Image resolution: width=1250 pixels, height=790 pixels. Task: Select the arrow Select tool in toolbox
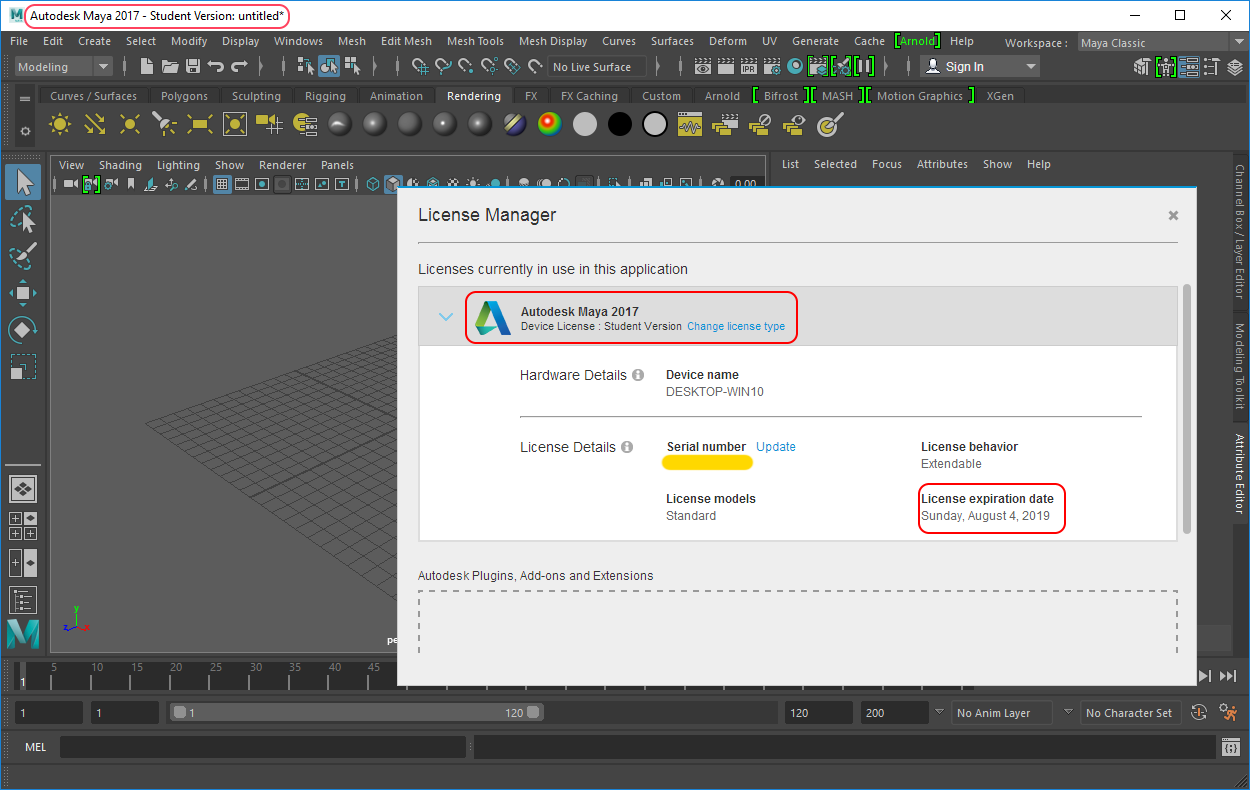click(x=23, y=182)
